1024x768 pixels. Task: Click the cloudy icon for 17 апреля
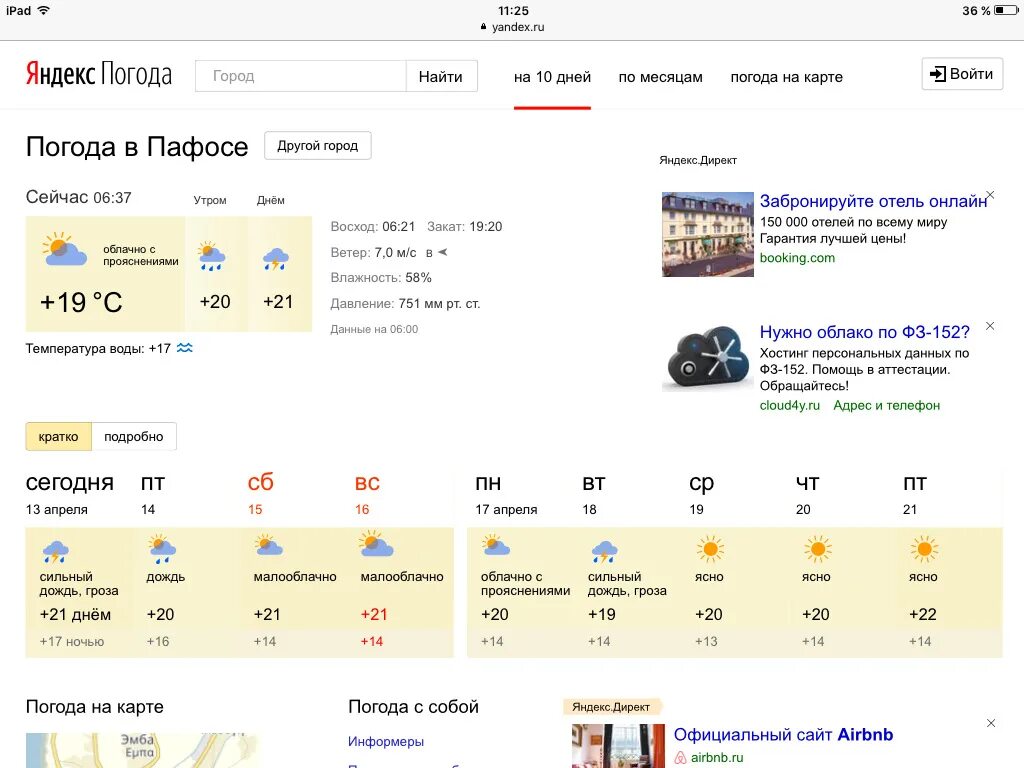click(x=495, y=545)
